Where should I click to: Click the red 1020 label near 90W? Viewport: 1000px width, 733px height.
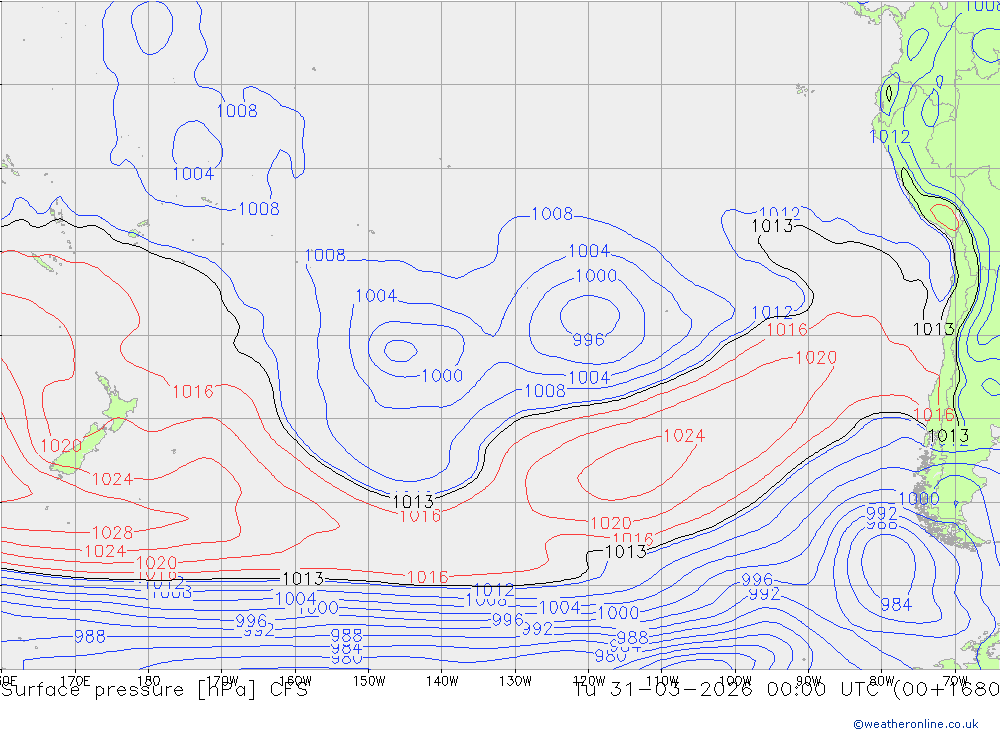click(x=816, y=358)
